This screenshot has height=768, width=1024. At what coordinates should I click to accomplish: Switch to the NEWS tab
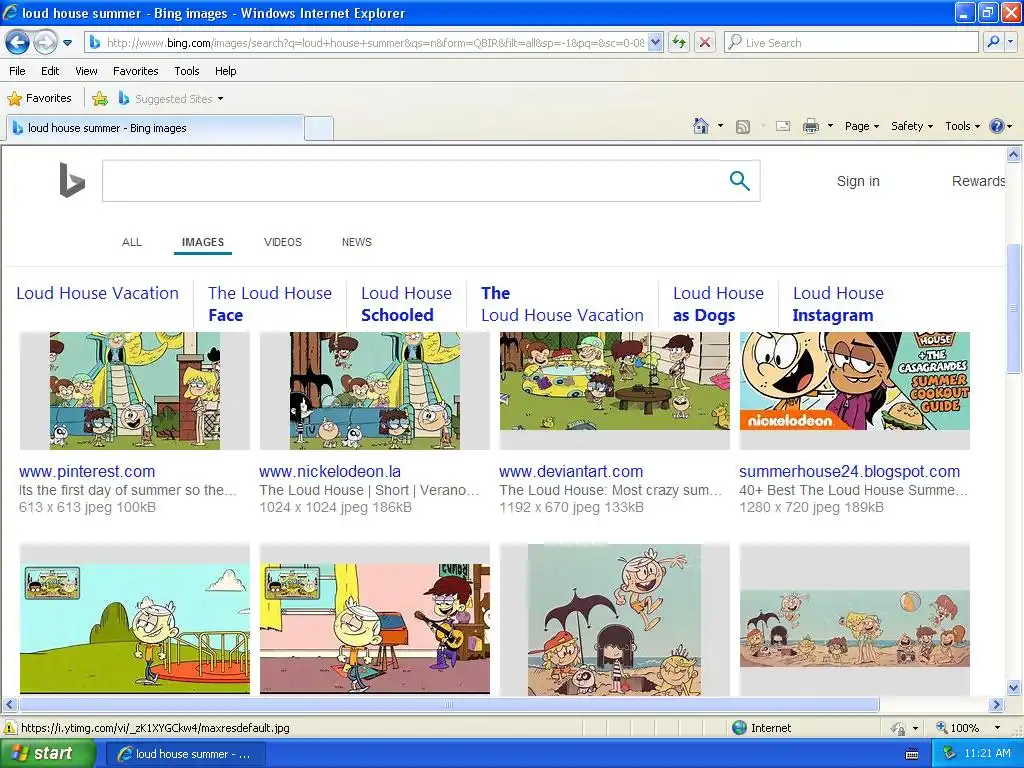[357, 242]
